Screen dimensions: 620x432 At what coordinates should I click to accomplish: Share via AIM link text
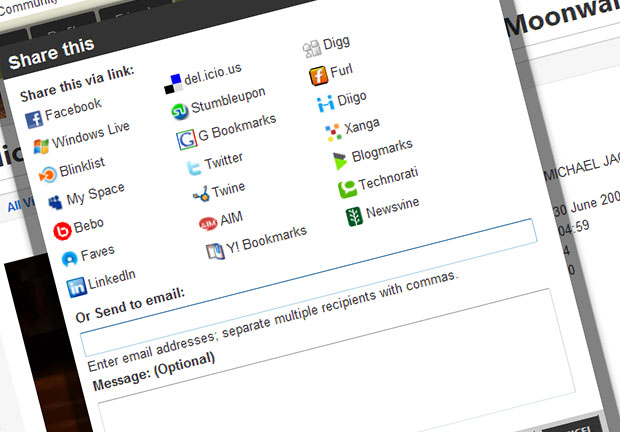pyautogui.click(x=231, y=218)
